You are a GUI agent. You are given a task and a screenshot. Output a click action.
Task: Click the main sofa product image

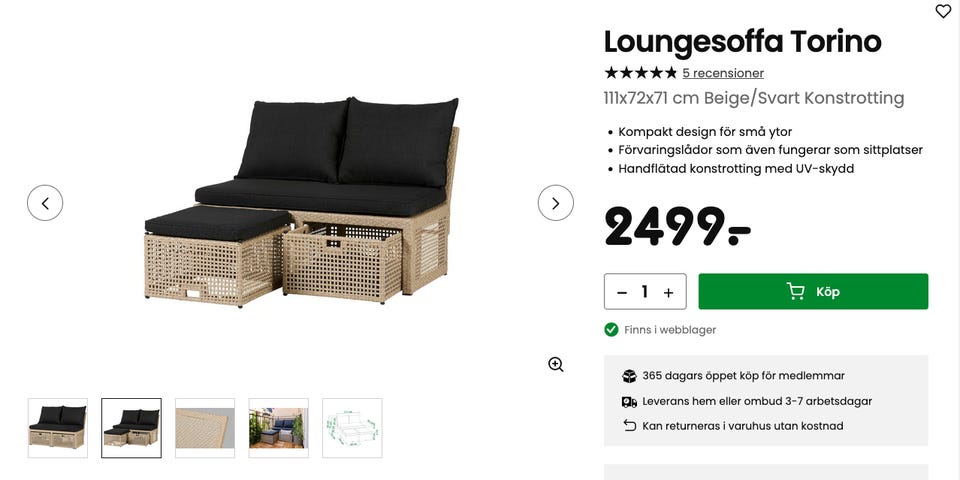click(x=301, y=202)
